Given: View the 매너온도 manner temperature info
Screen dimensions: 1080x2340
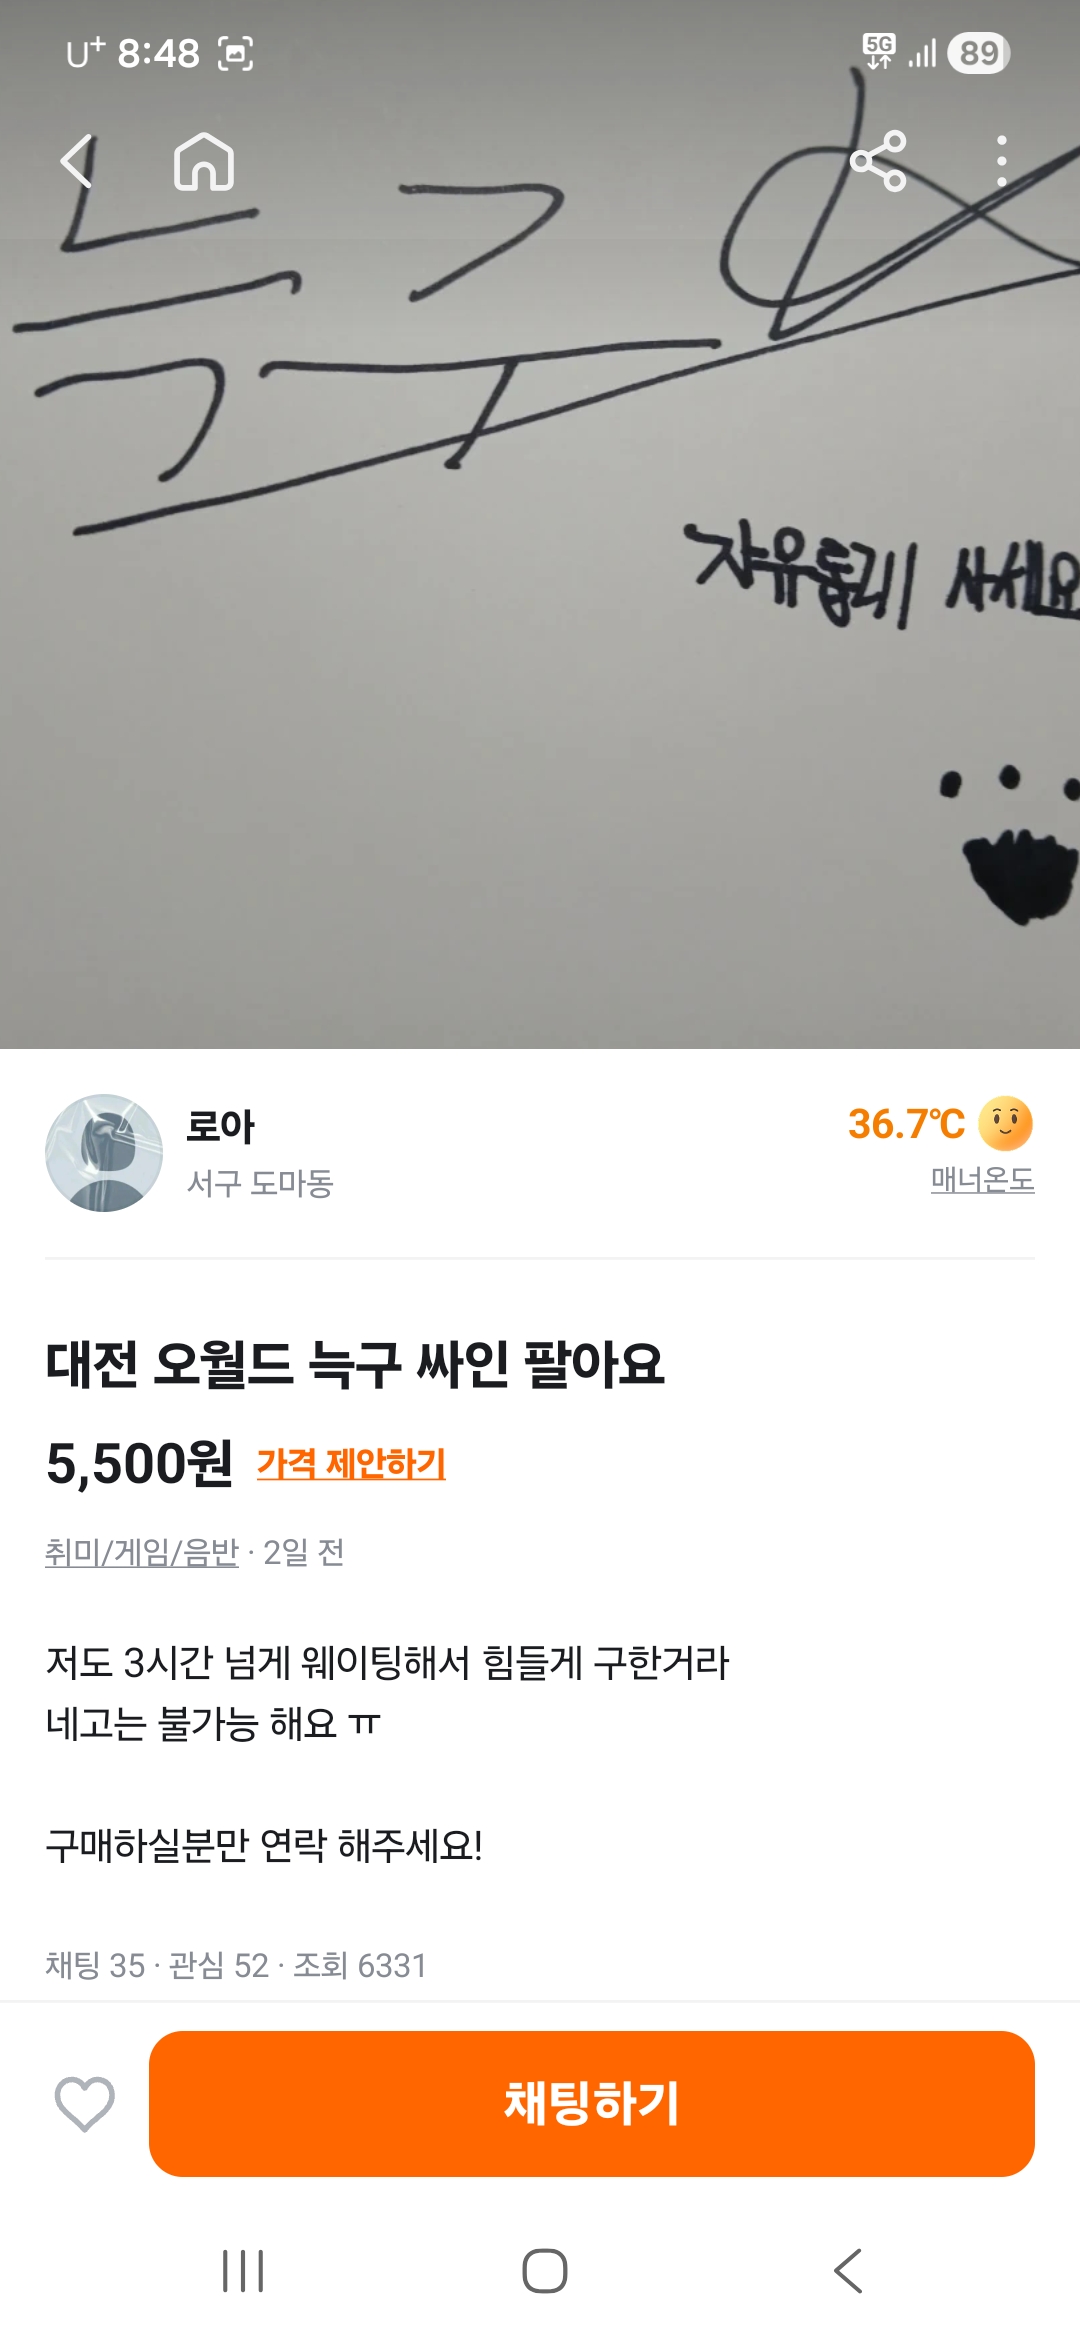Looking at the screenshot, I should point(982,1180).
